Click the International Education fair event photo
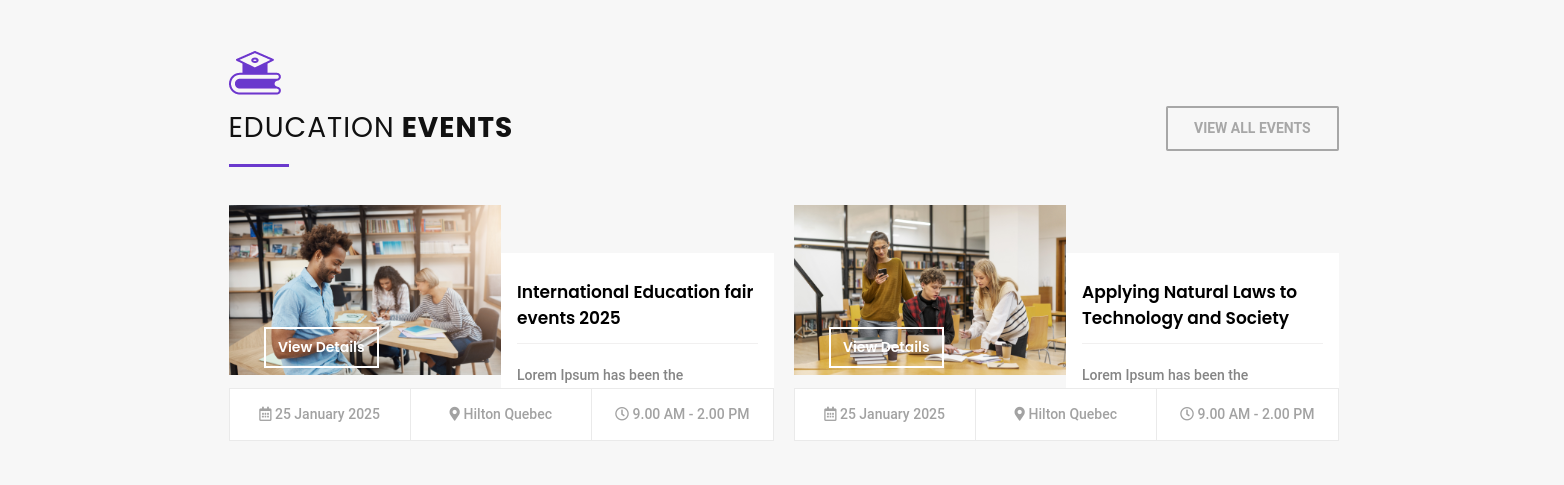This screenshot has width=1564, height=485. pos(365,290)
